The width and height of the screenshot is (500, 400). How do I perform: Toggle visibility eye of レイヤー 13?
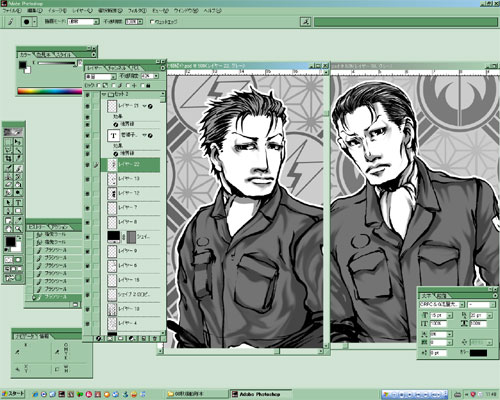click(87, 179)
